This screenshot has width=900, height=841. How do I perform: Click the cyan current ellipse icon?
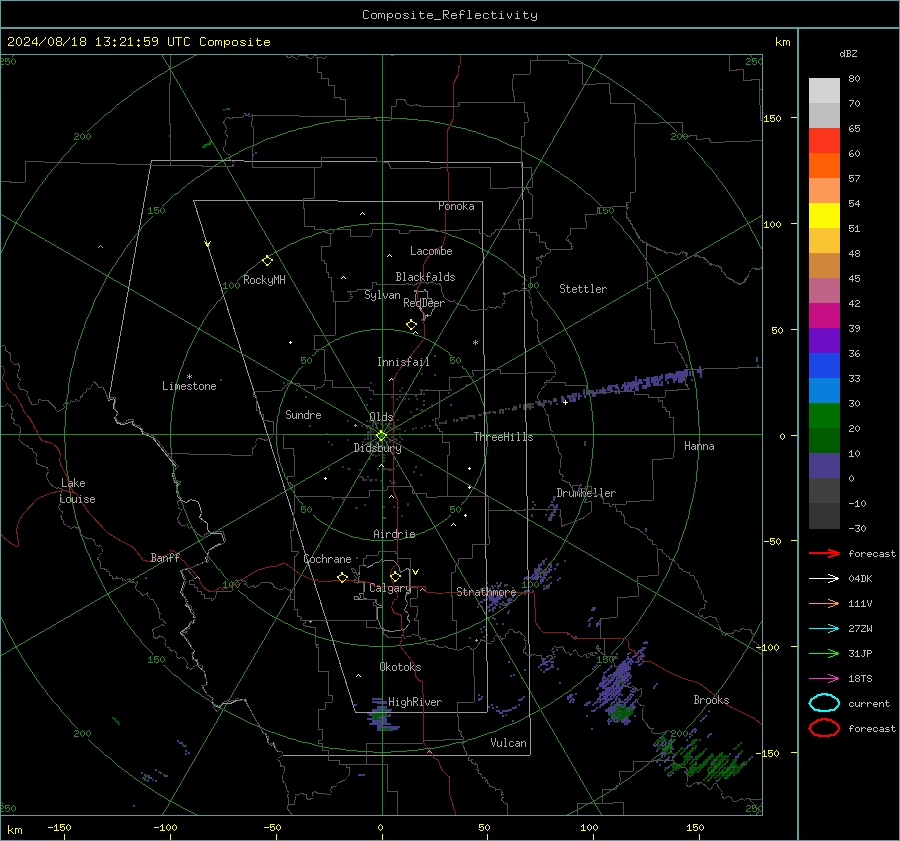[824, 703]
